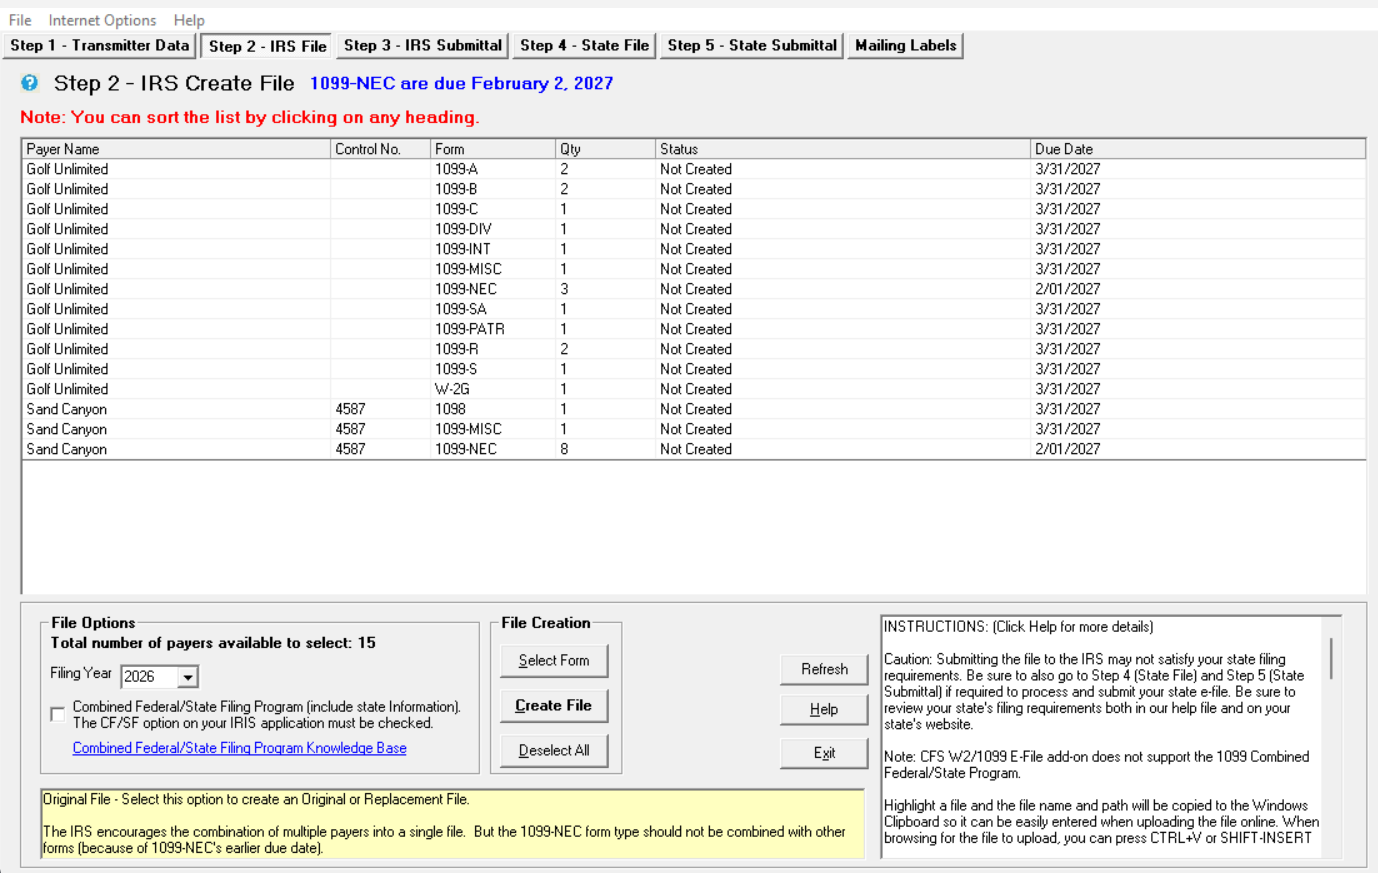Switch to Step 4 - State File tab
The height and width of the screenshot is (873, 1378).
point(585,45)
